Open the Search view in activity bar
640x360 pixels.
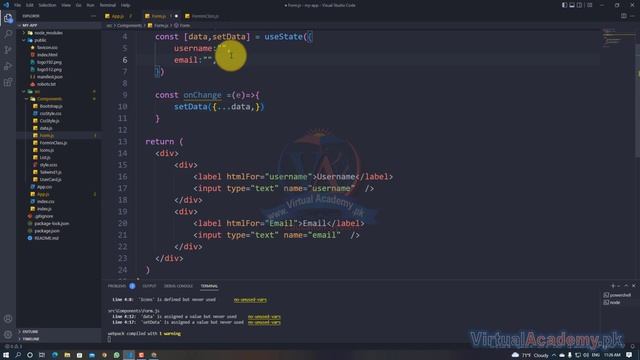pos(8,34)
